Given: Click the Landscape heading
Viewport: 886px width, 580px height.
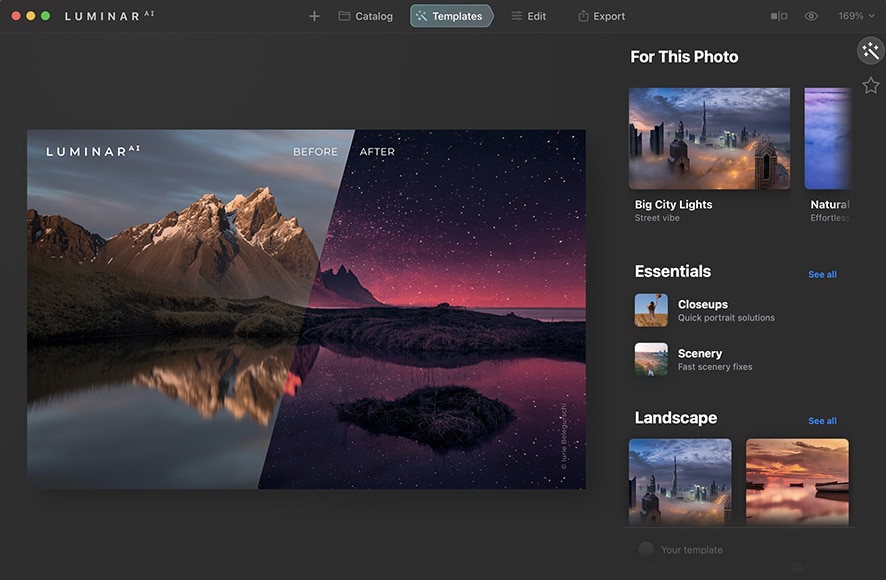Looking at the screenshot, I should [676, 418].
